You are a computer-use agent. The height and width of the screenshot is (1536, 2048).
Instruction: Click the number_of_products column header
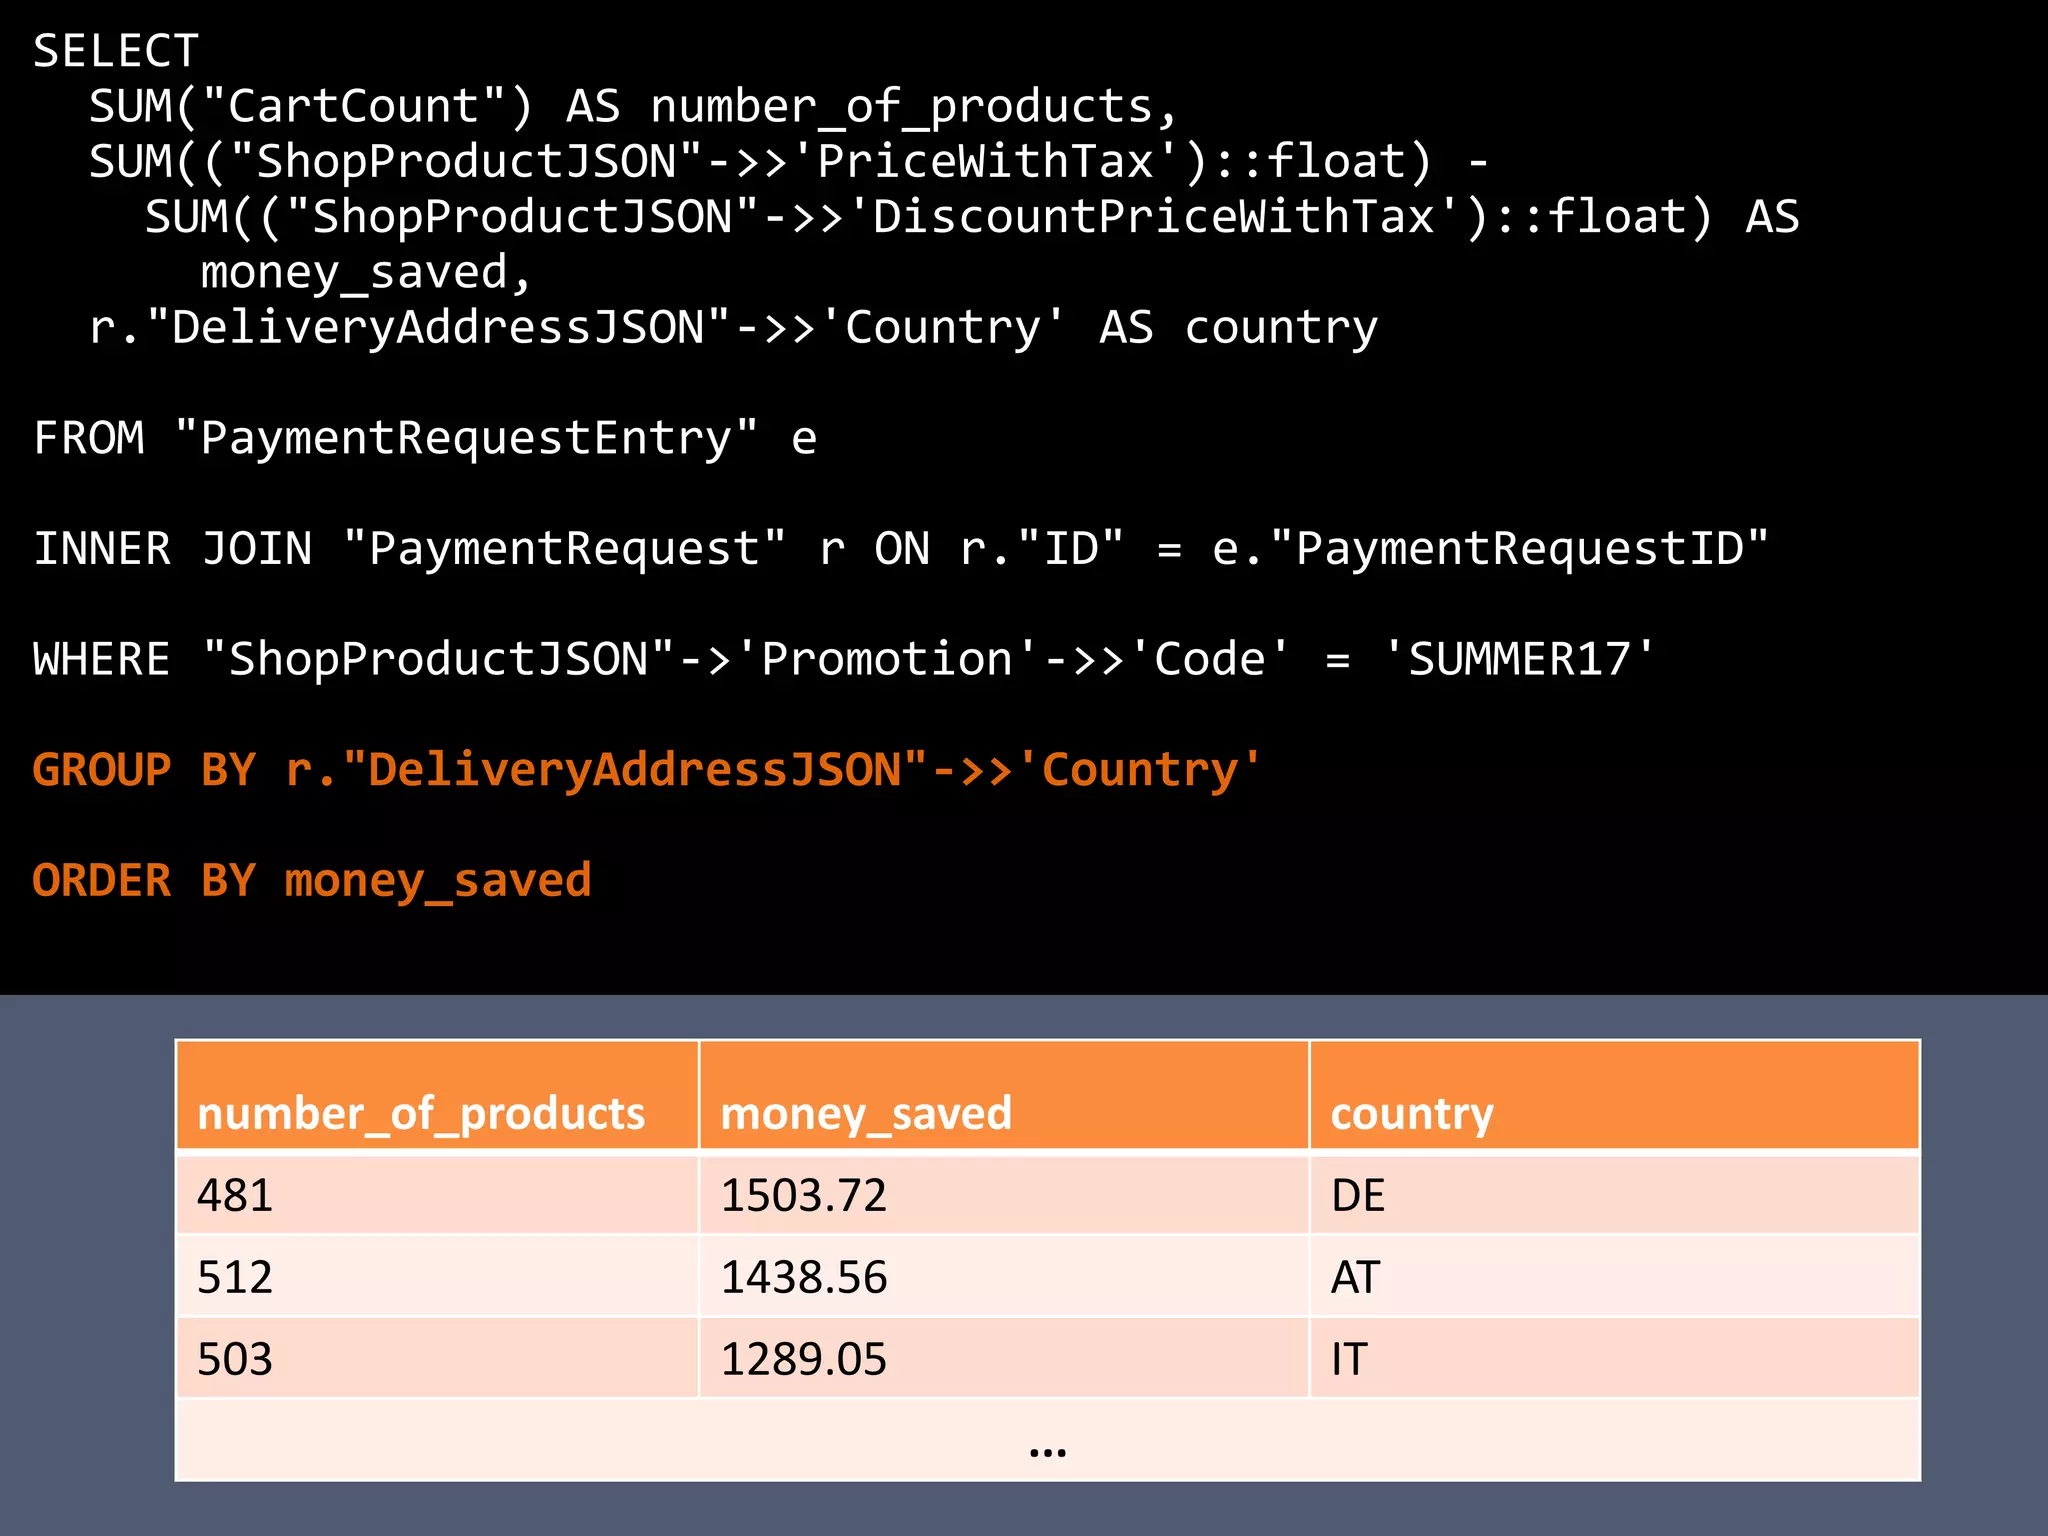437,1095
